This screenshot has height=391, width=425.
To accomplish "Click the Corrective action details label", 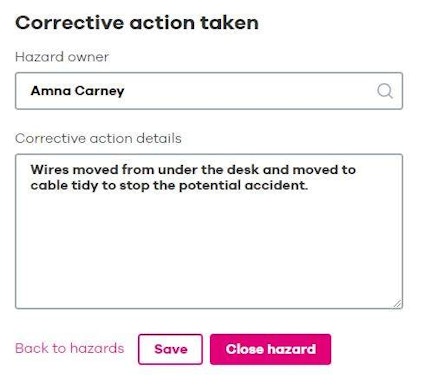I will [x=98, y=138].
